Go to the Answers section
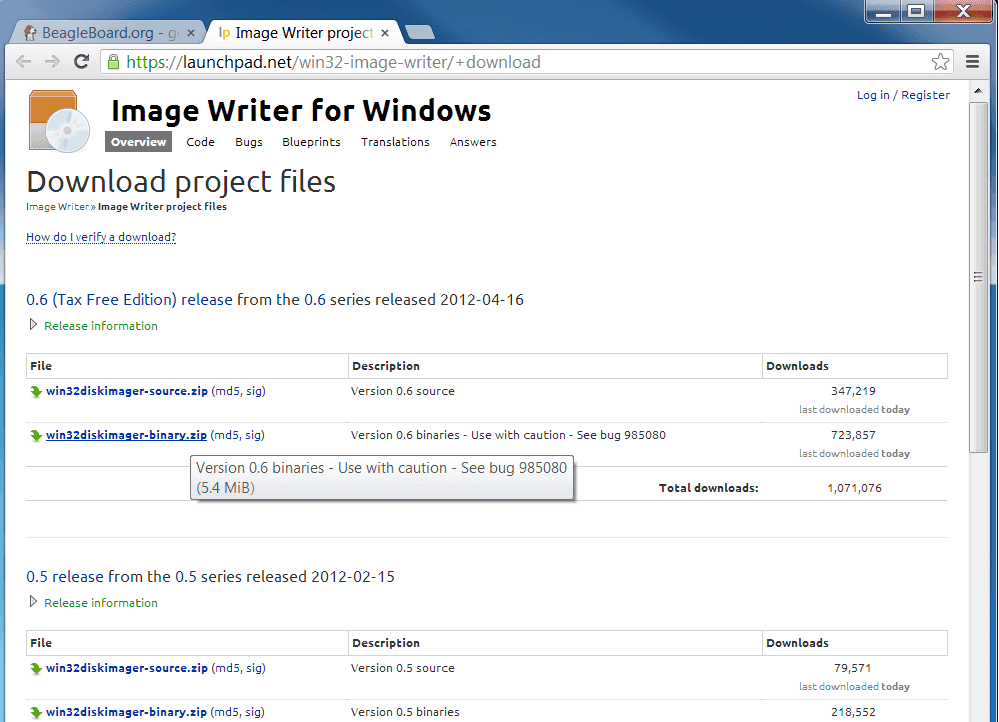Screen dimensions: 999x722 tap(473, 142)
